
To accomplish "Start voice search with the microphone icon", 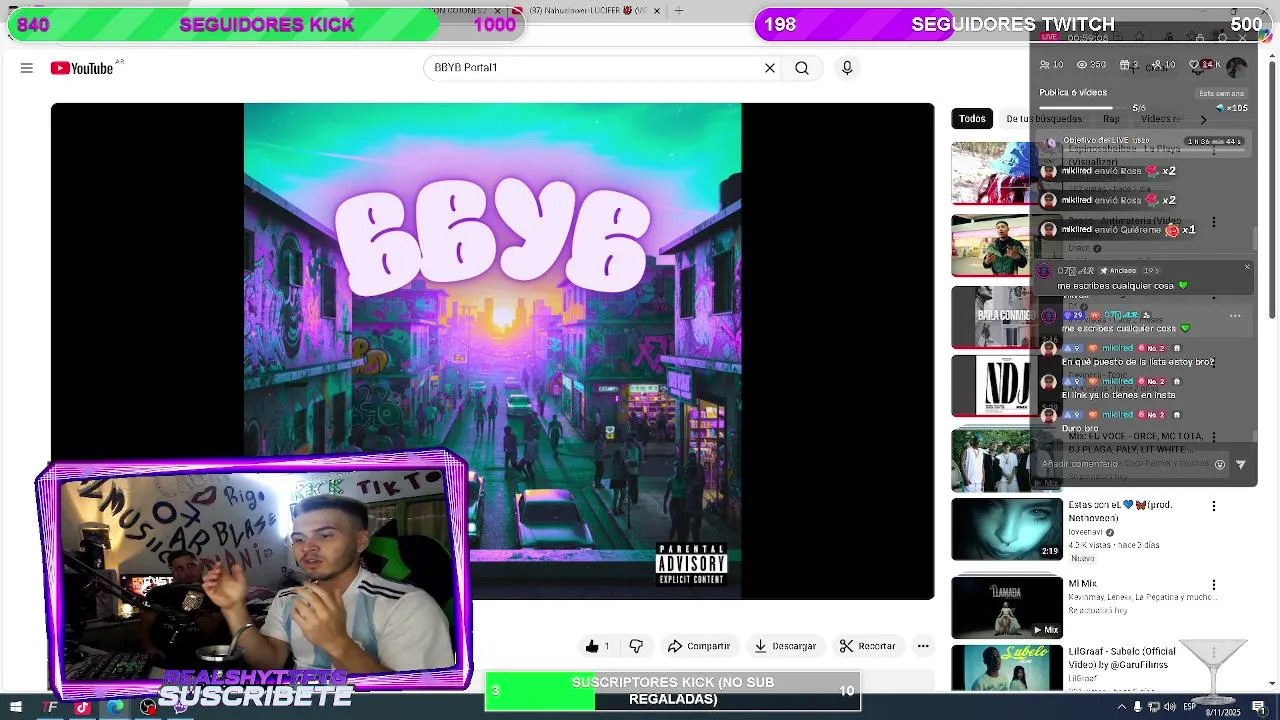I will (x=847, y=68).
